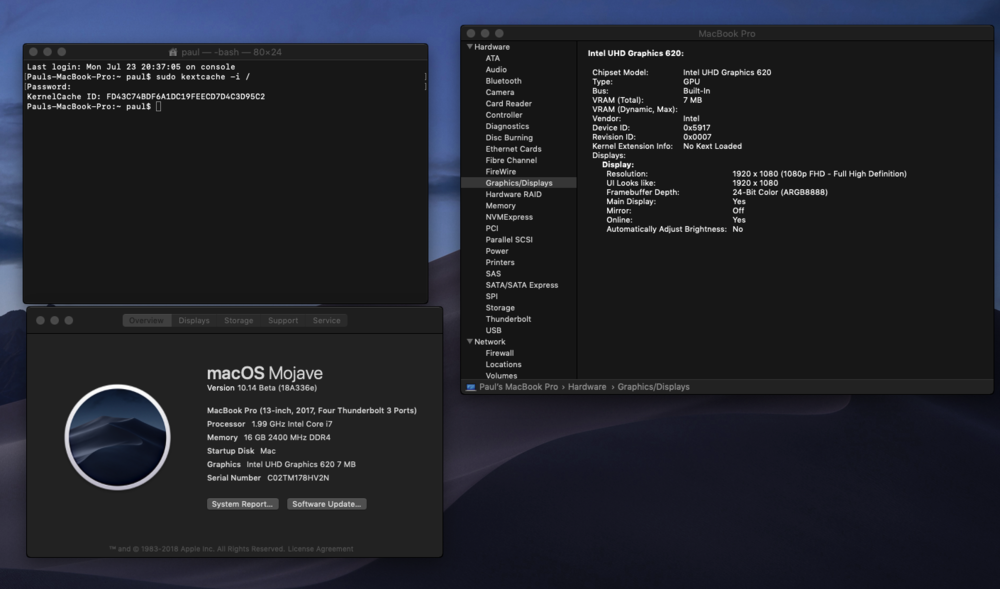Switch to the Overview tab
1000x589 pixels.
[x=147, y=321]
